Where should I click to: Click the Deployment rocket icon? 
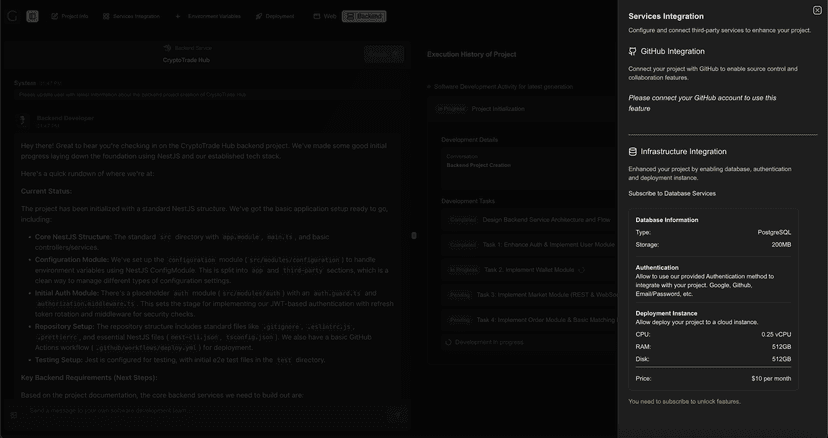pos(259,16)
